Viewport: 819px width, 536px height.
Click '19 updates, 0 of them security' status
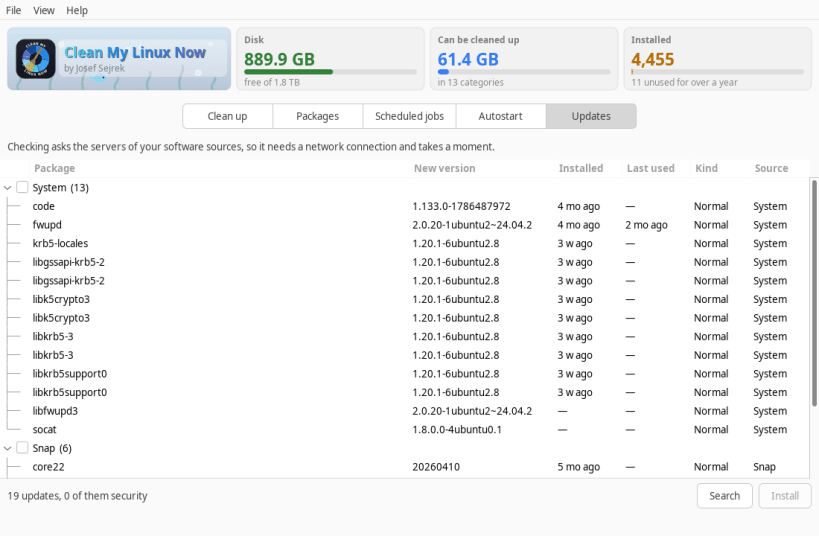77,496
